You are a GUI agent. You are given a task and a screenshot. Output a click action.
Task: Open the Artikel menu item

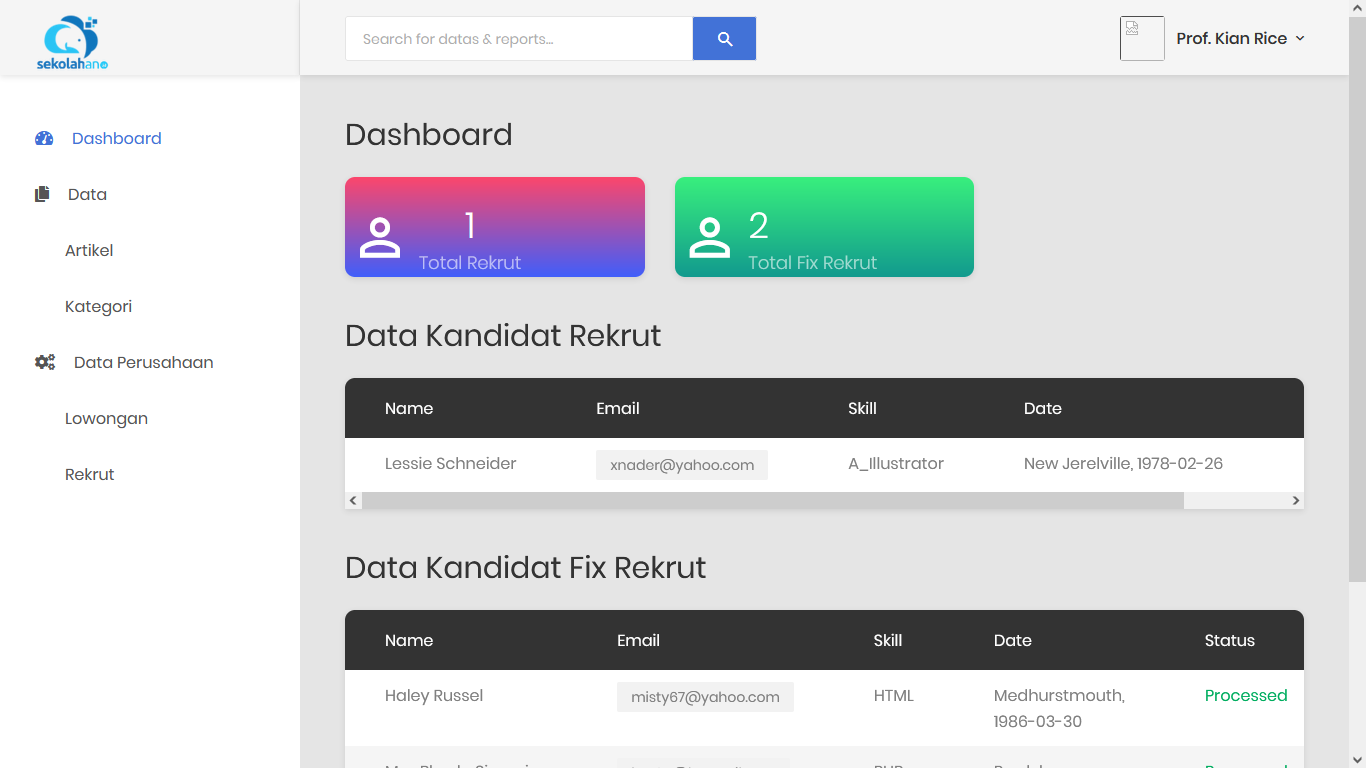(x=89, y=251)
